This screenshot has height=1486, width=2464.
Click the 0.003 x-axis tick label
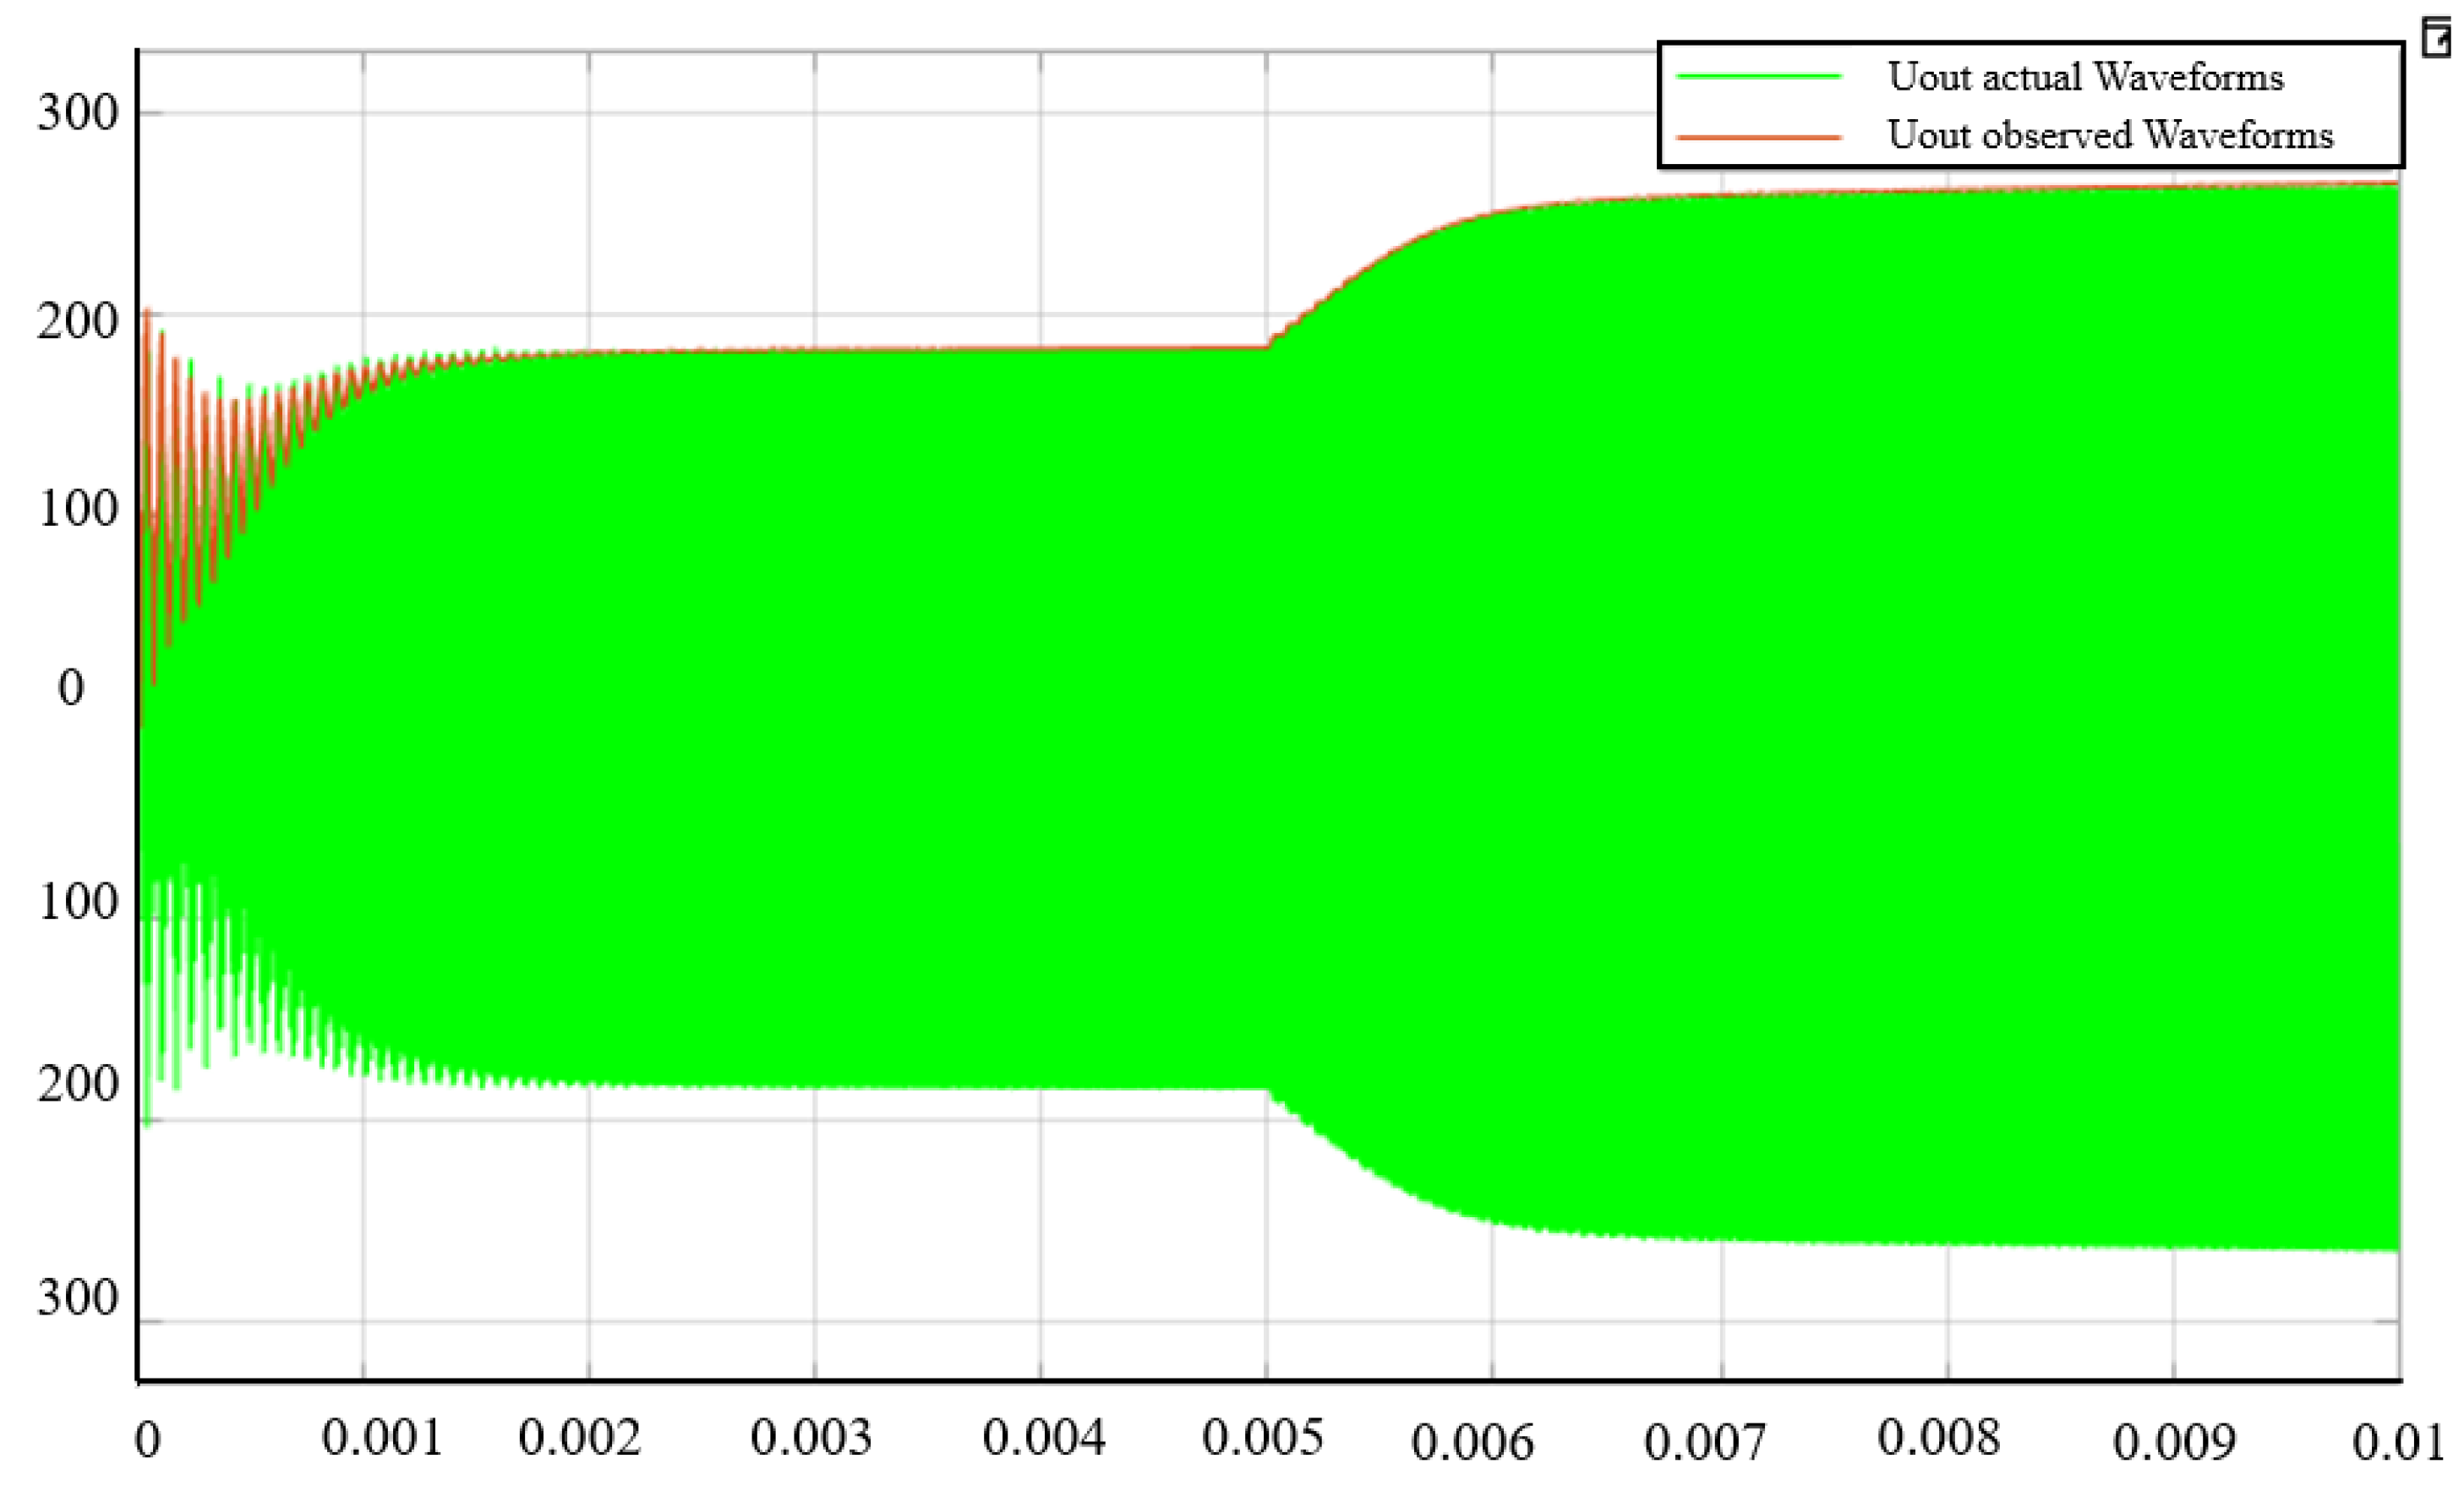(x=811, y=1438)
